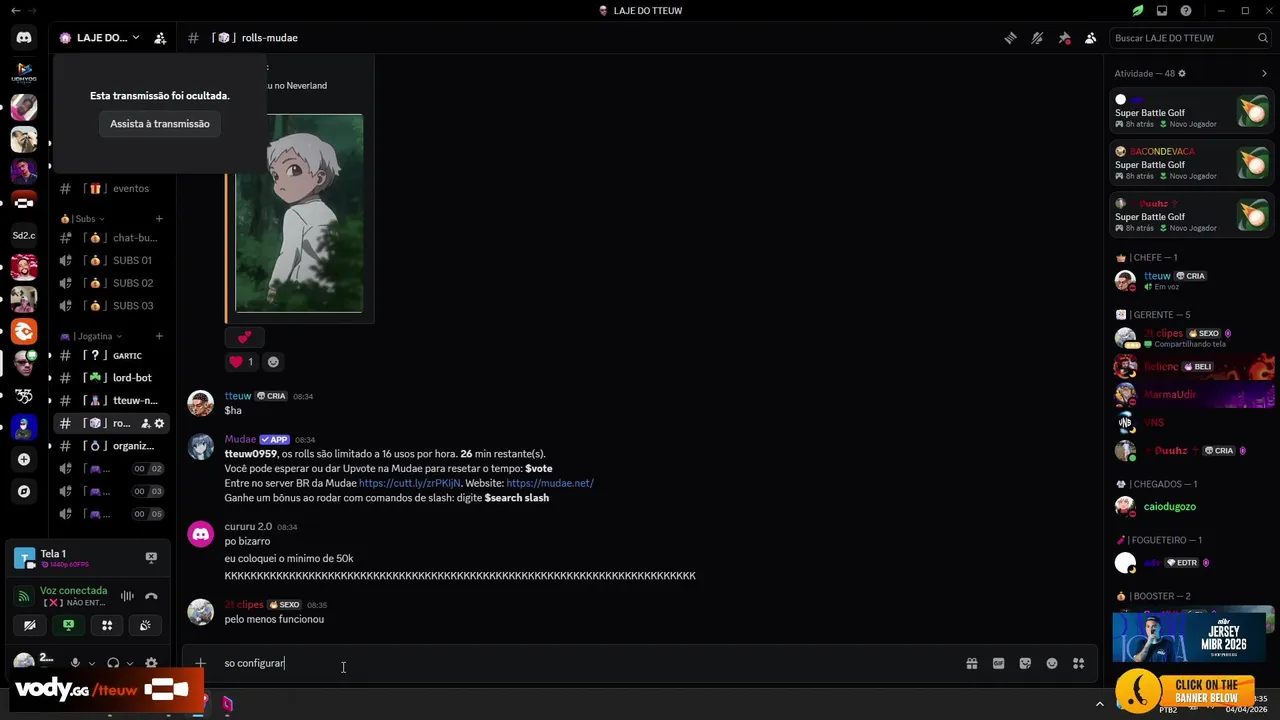Viewport: 1280px width, 720px height.
Task: Click add a server plus icon
Action: click(x=24, y=459)
